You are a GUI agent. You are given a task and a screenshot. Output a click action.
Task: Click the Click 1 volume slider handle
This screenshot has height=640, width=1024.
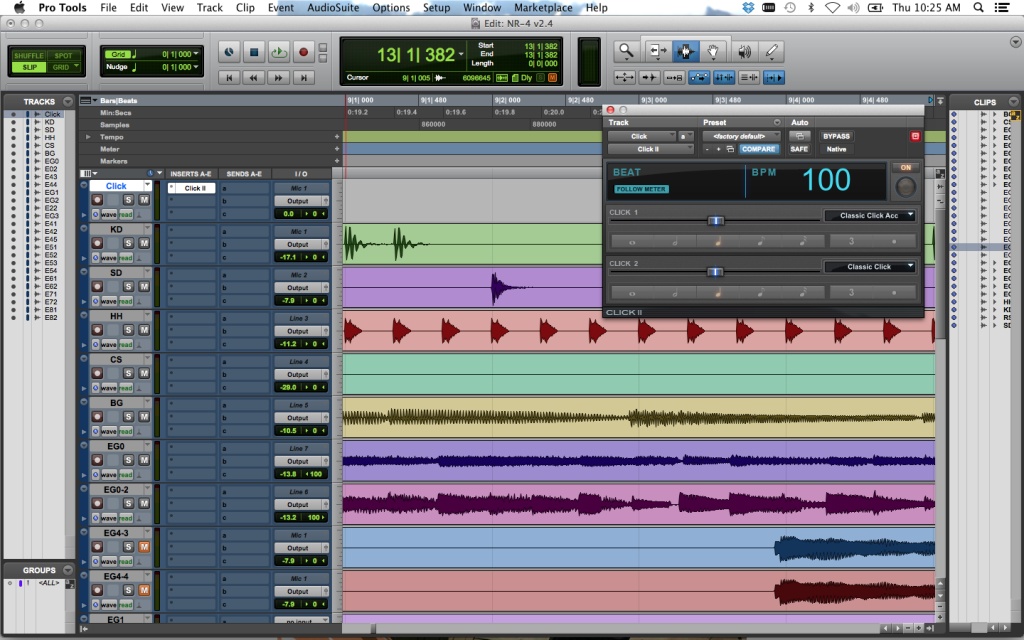[x=715, y=219]
